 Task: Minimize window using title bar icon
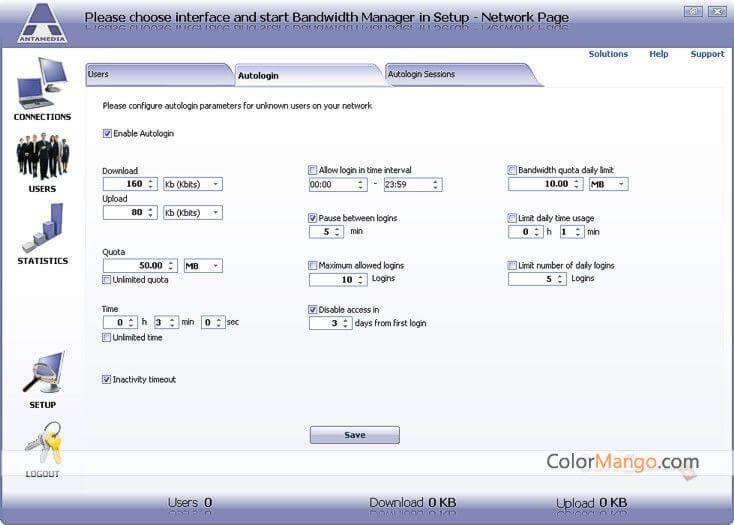[692, 12]
